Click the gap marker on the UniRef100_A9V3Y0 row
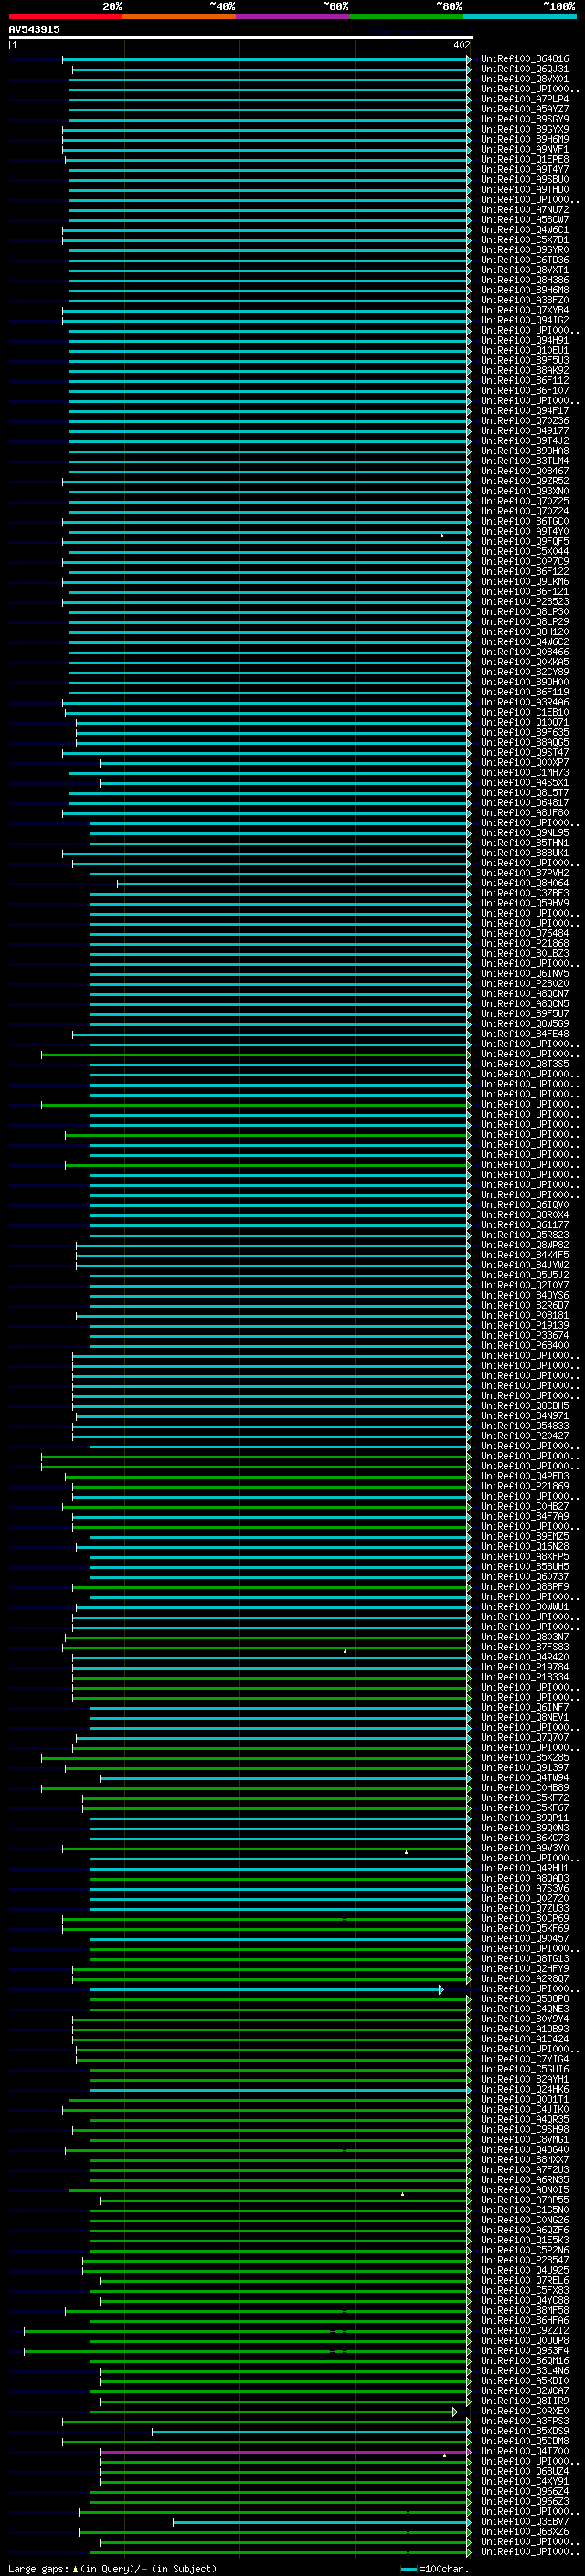The width and height of the screenshot is (585, 2576). click(406, 1852)
